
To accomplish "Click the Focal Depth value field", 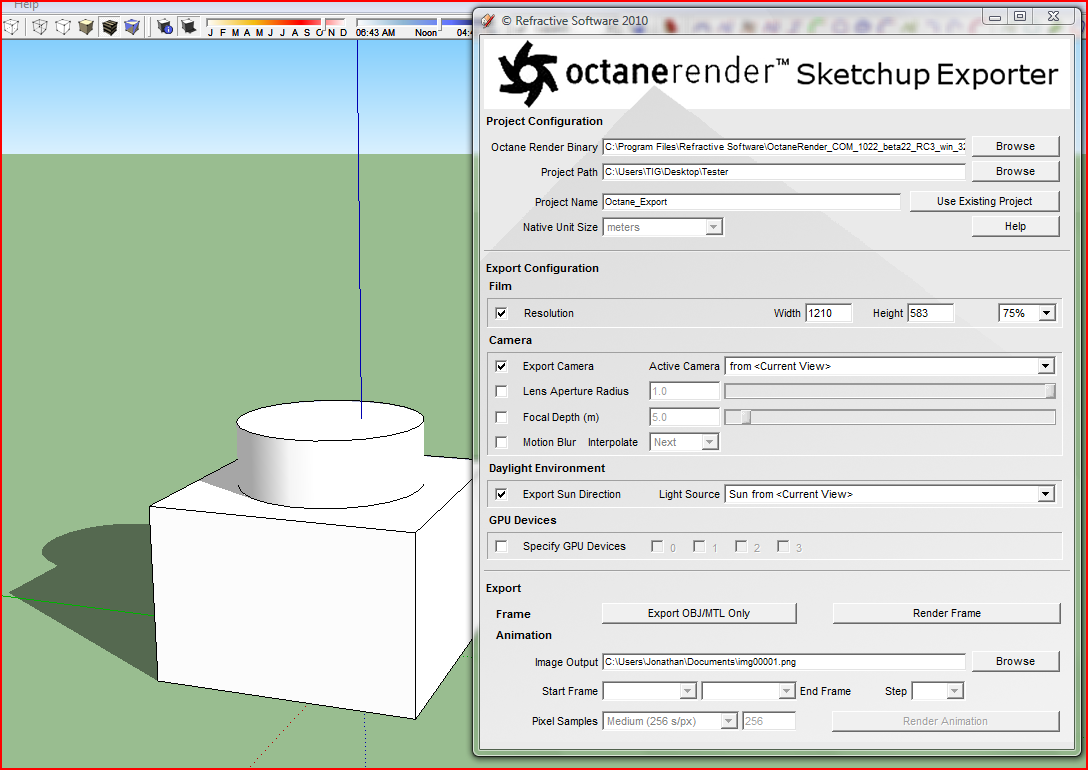I will [x=684, y=417].
